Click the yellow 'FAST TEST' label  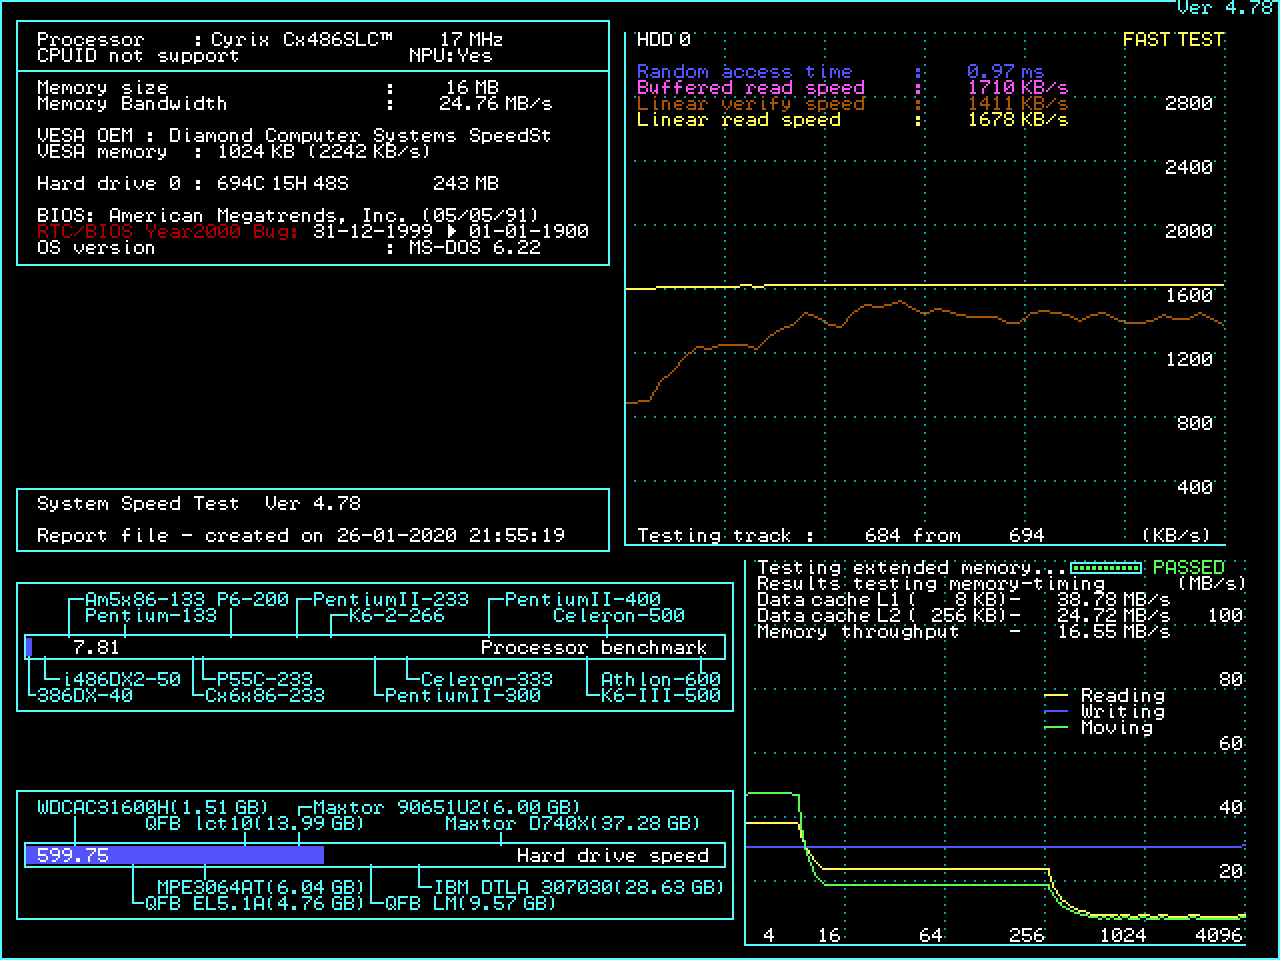(x=1173, y=40)
